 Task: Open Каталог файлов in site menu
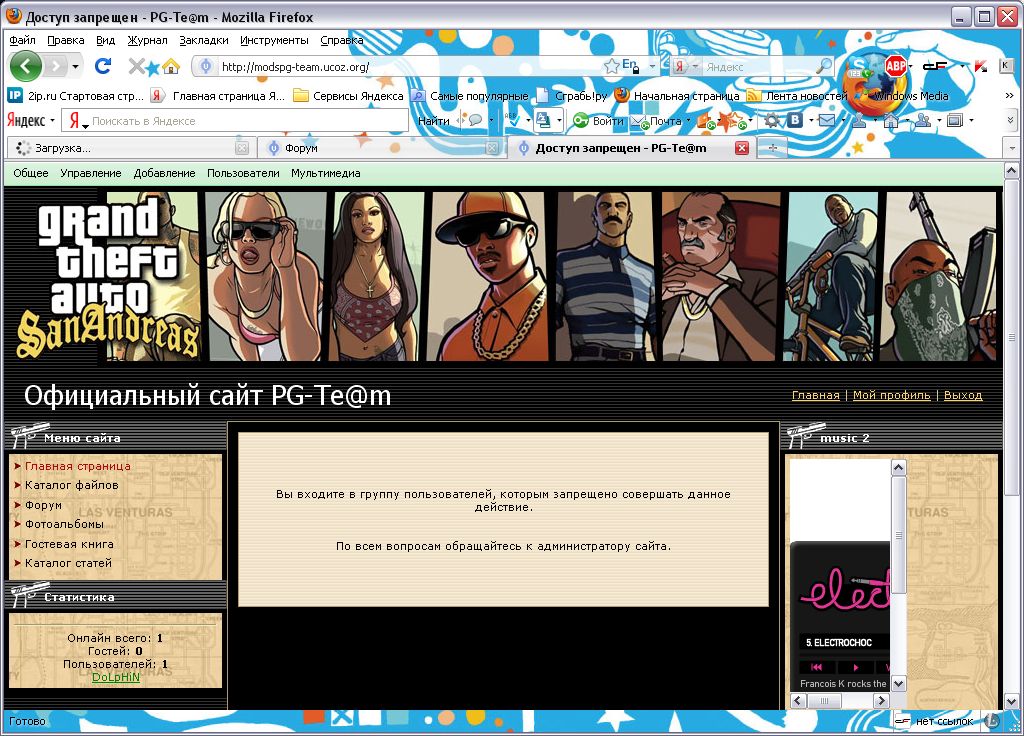point(72,485)
